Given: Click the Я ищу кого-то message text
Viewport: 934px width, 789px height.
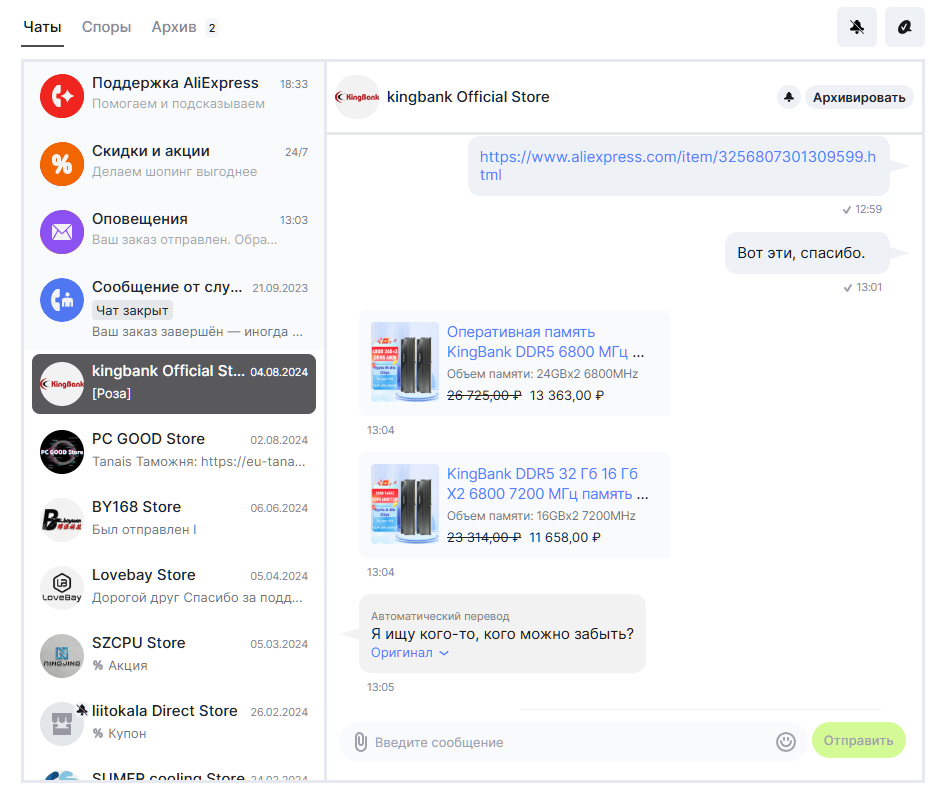Looking at the screenshot, I should 502,634.
